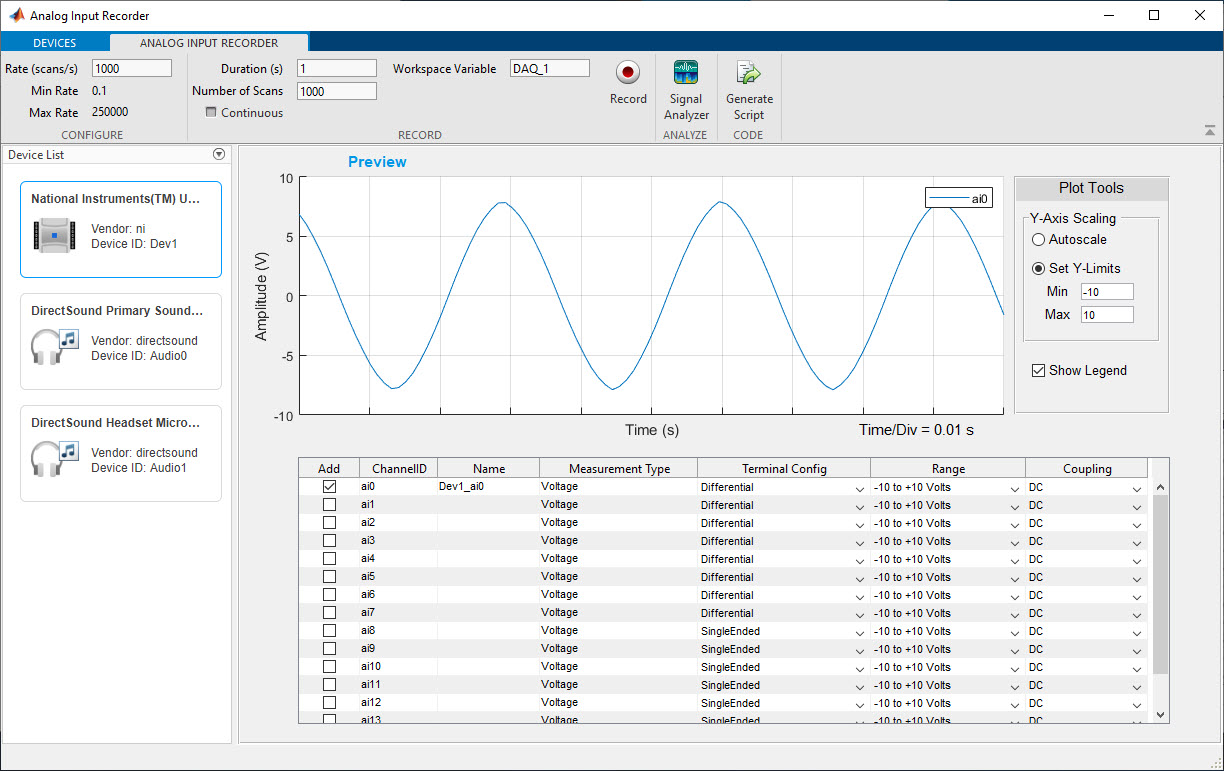Image resolution: width=1224 pixels, height=771 pixels.
Task: Open Range dropdown for channel ai0
Action: pyautogui.click(x=1015, y=488)
